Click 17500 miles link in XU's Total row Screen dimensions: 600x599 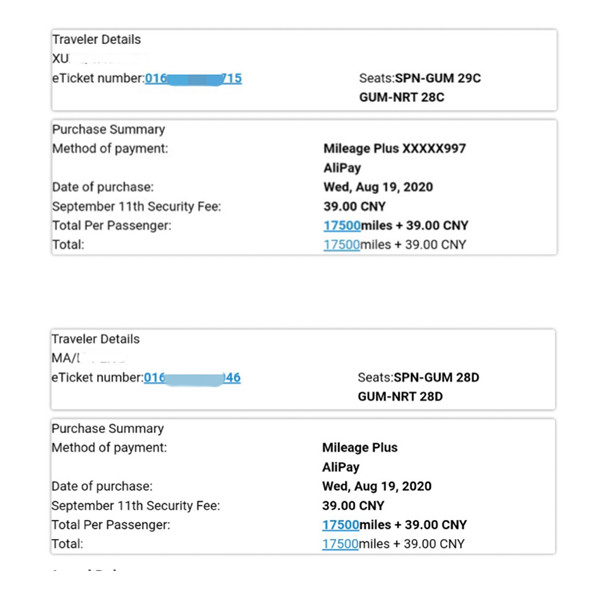pyautogui.click(x=341, y=245)
